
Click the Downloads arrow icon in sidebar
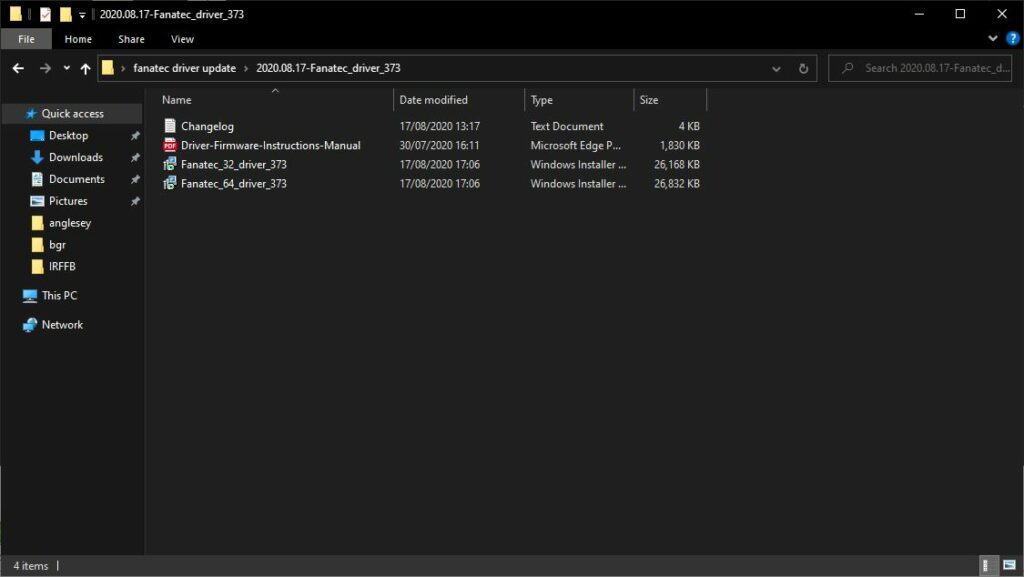coord(37,157)
